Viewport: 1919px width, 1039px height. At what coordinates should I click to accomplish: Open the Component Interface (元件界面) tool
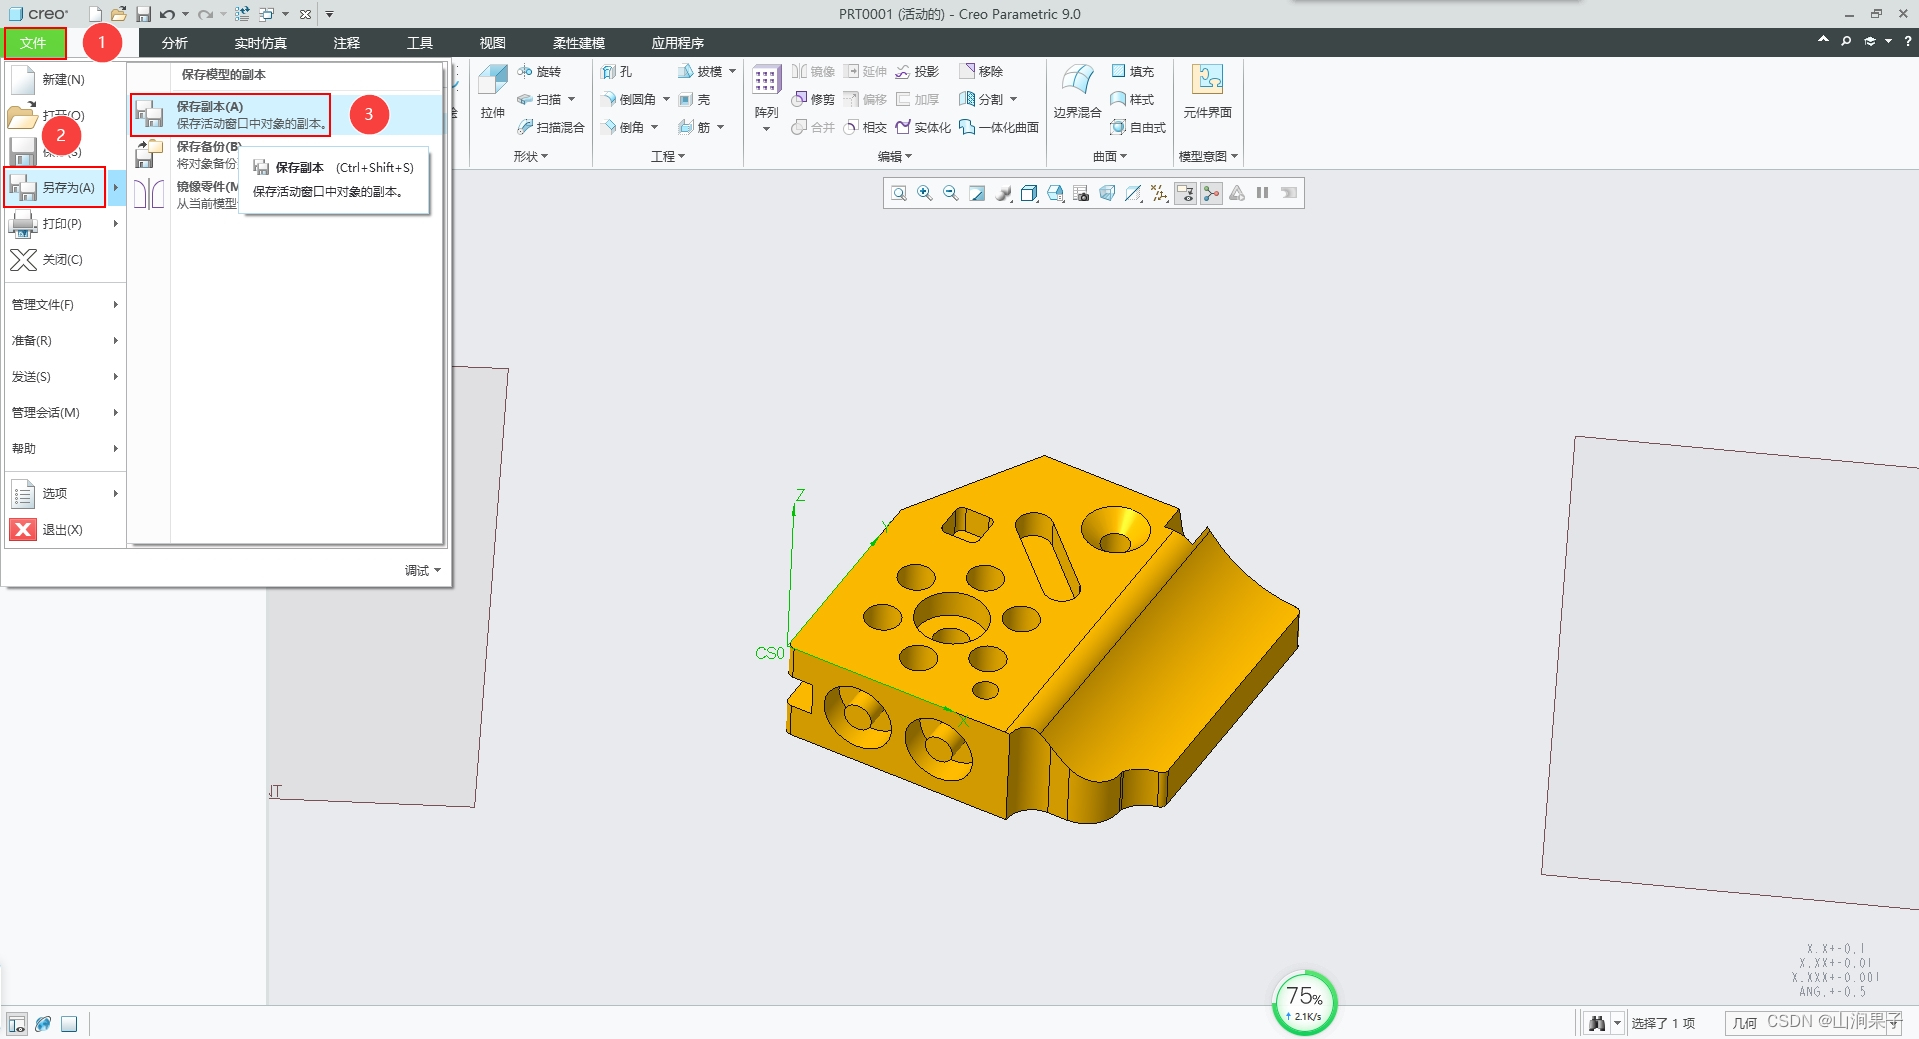tap(1207, 82)
